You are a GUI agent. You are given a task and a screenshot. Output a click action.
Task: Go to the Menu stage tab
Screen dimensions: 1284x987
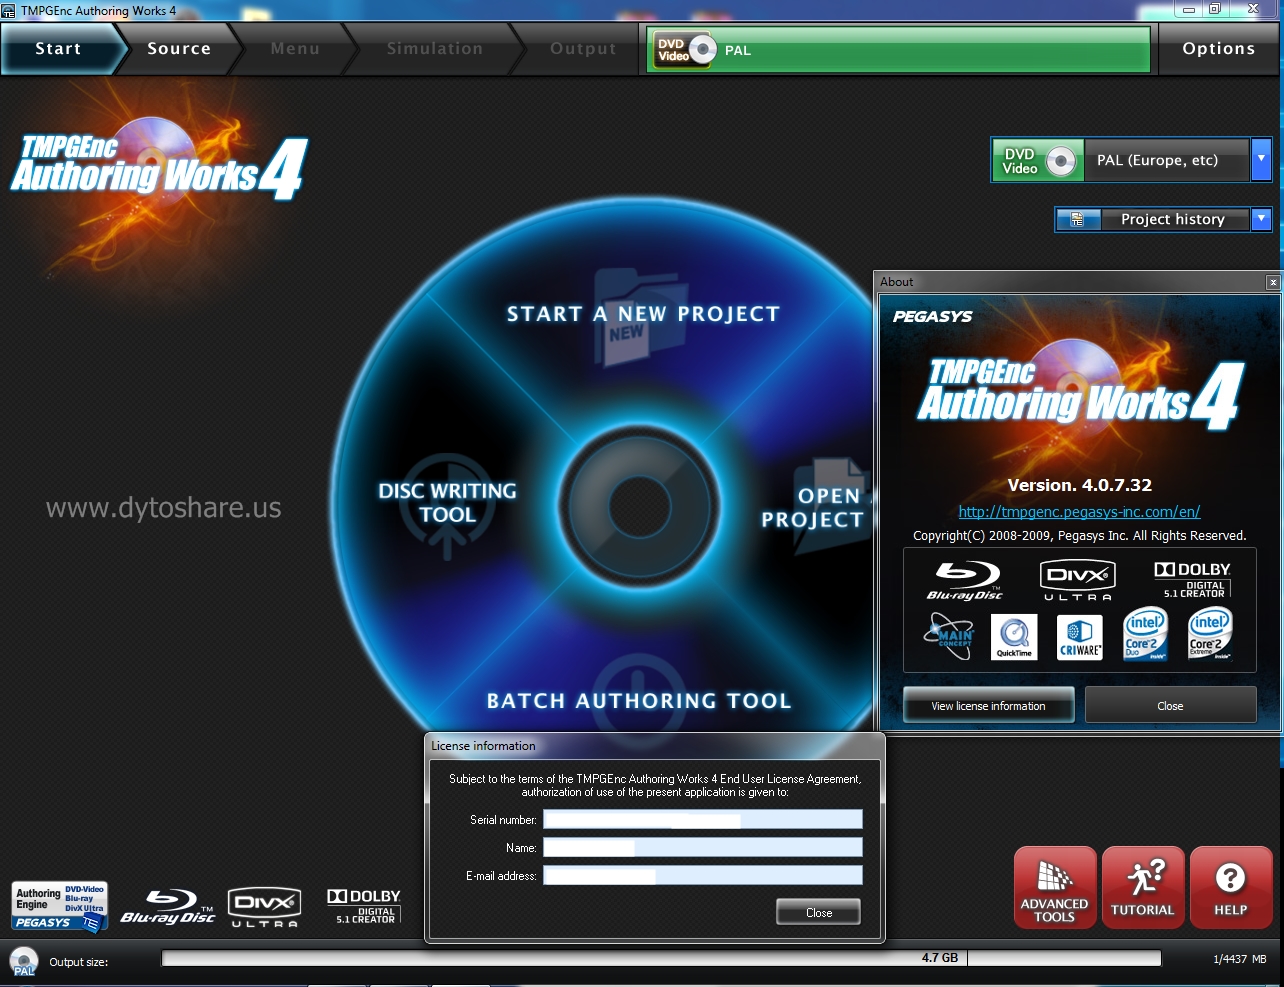pos(295,49)
